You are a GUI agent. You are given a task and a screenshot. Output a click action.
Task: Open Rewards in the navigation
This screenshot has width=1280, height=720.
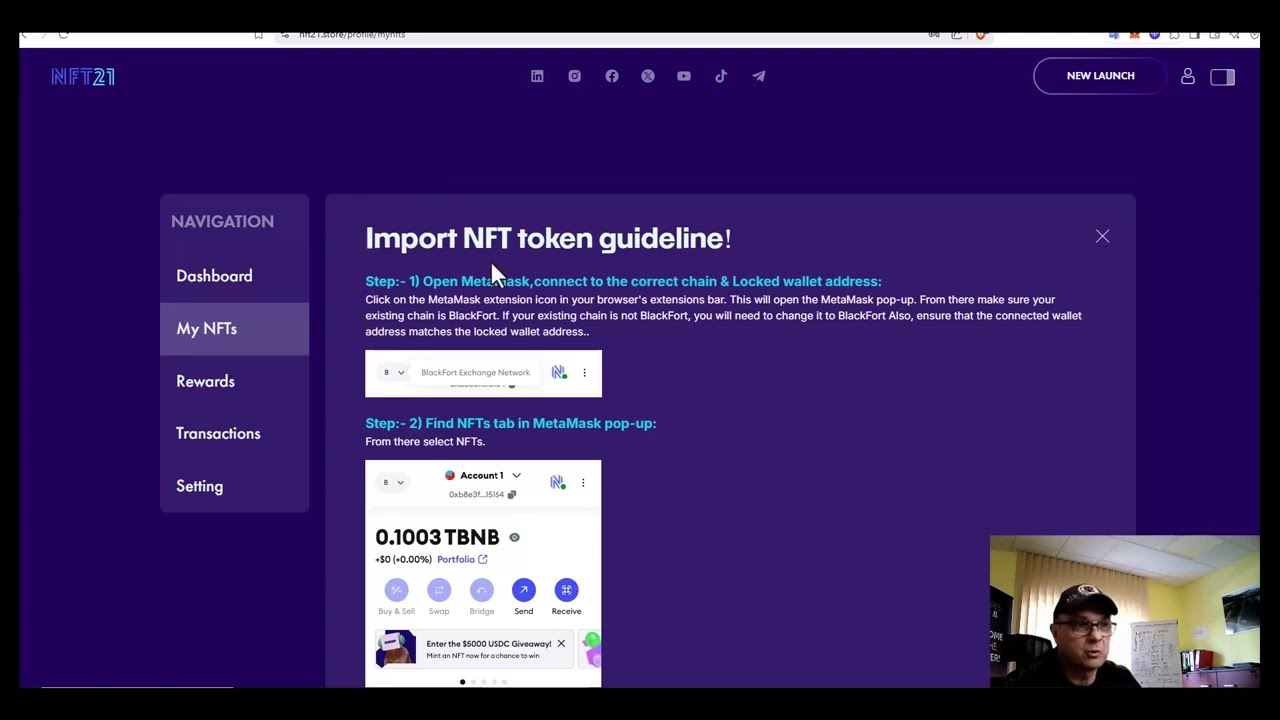[x=205, y=381]
